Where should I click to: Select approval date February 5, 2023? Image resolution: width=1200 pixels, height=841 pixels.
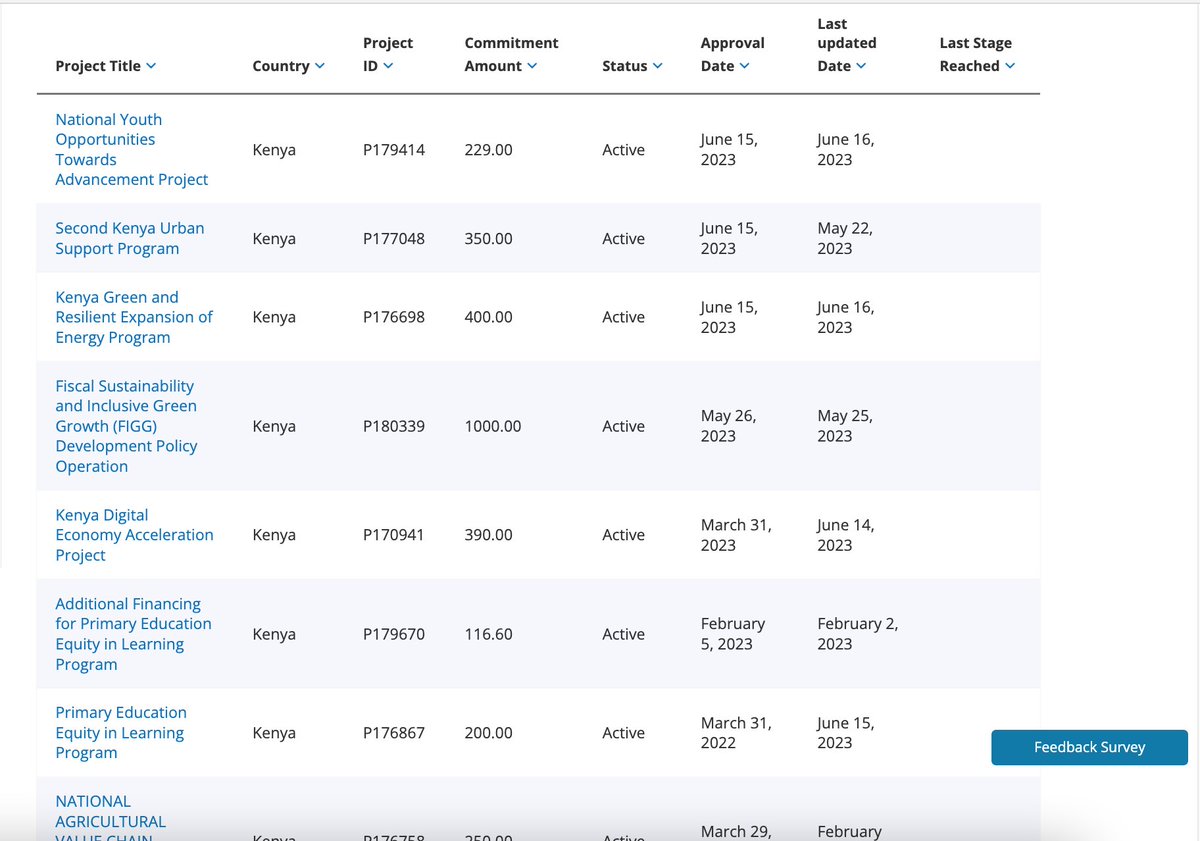(733, 634)
